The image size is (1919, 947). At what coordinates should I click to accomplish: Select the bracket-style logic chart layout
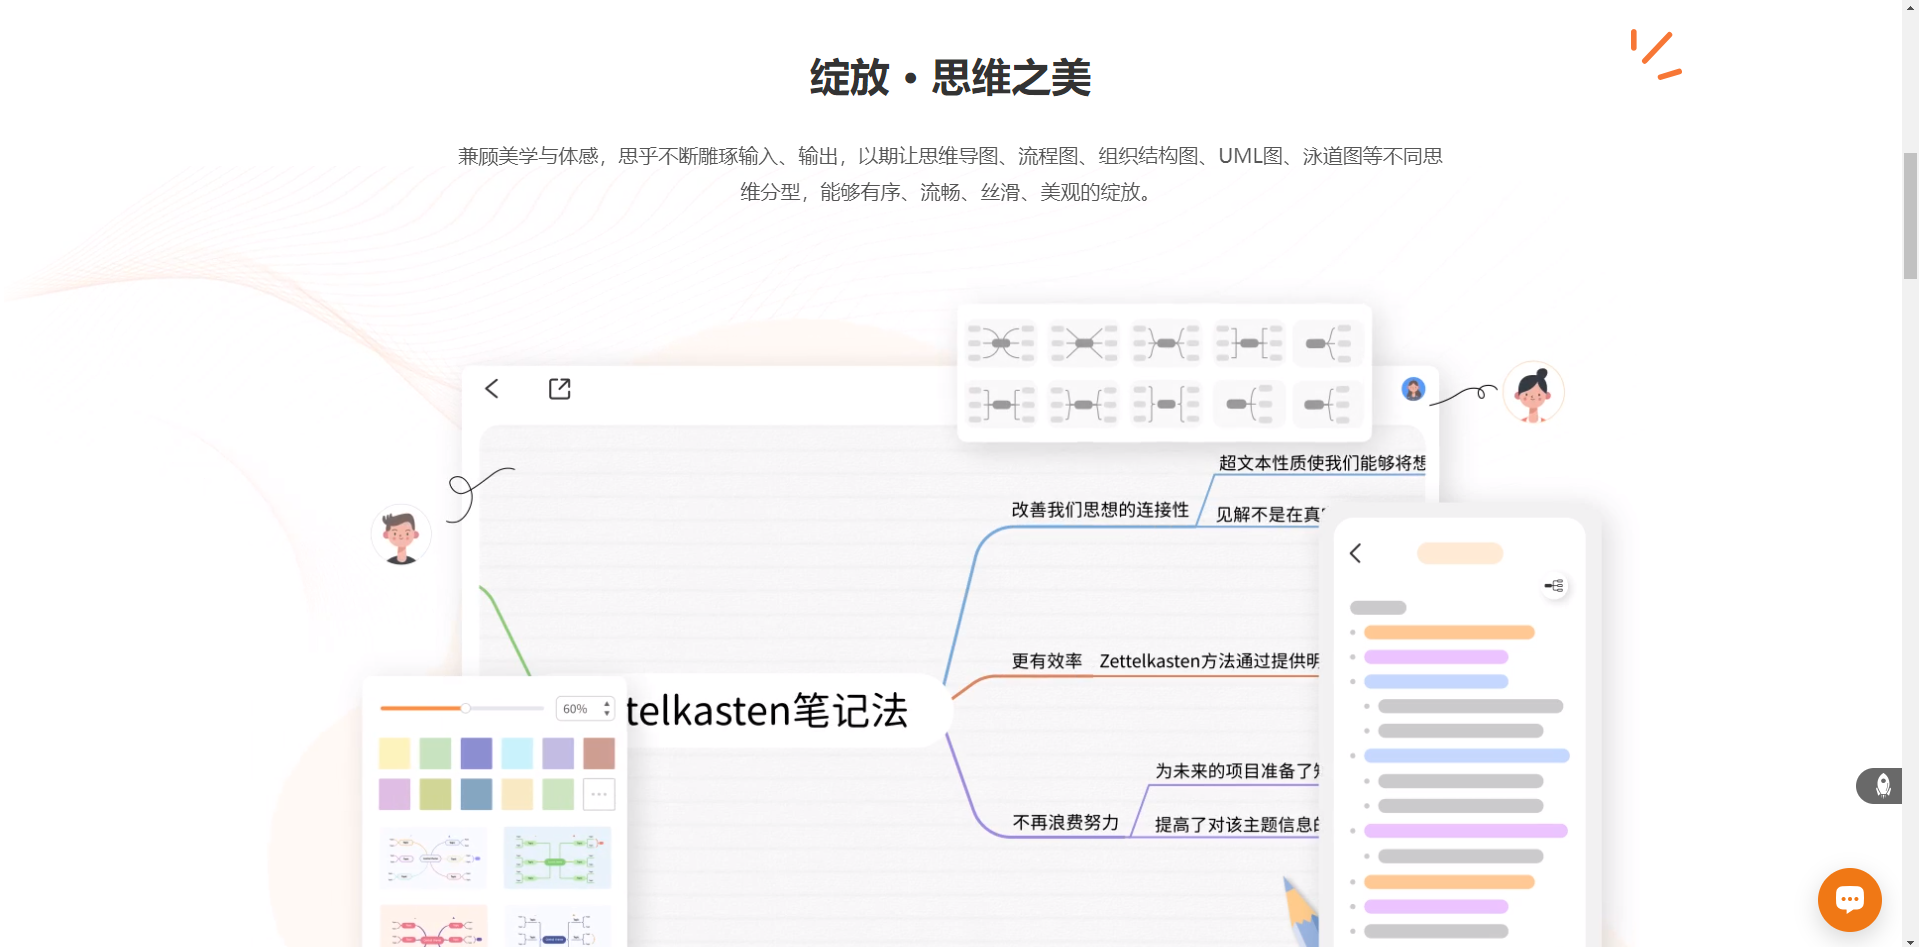click(1249, 342)
